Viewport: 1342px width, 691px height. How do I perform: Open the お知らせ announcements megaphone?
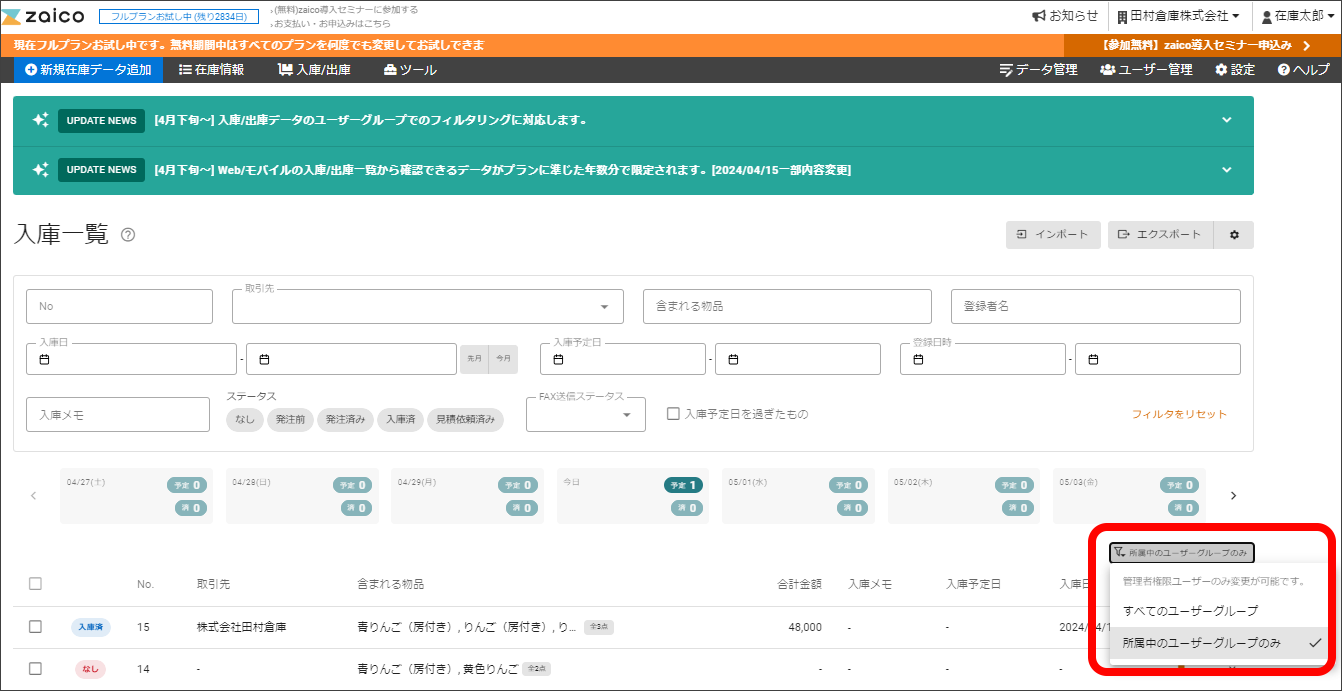1065,16
